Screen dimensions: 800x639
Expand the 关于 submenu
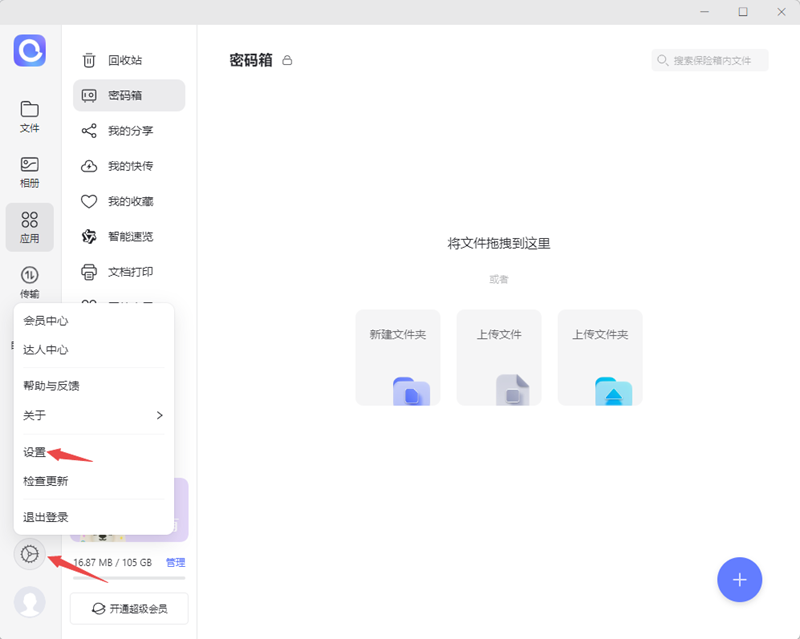coord(95,415)
